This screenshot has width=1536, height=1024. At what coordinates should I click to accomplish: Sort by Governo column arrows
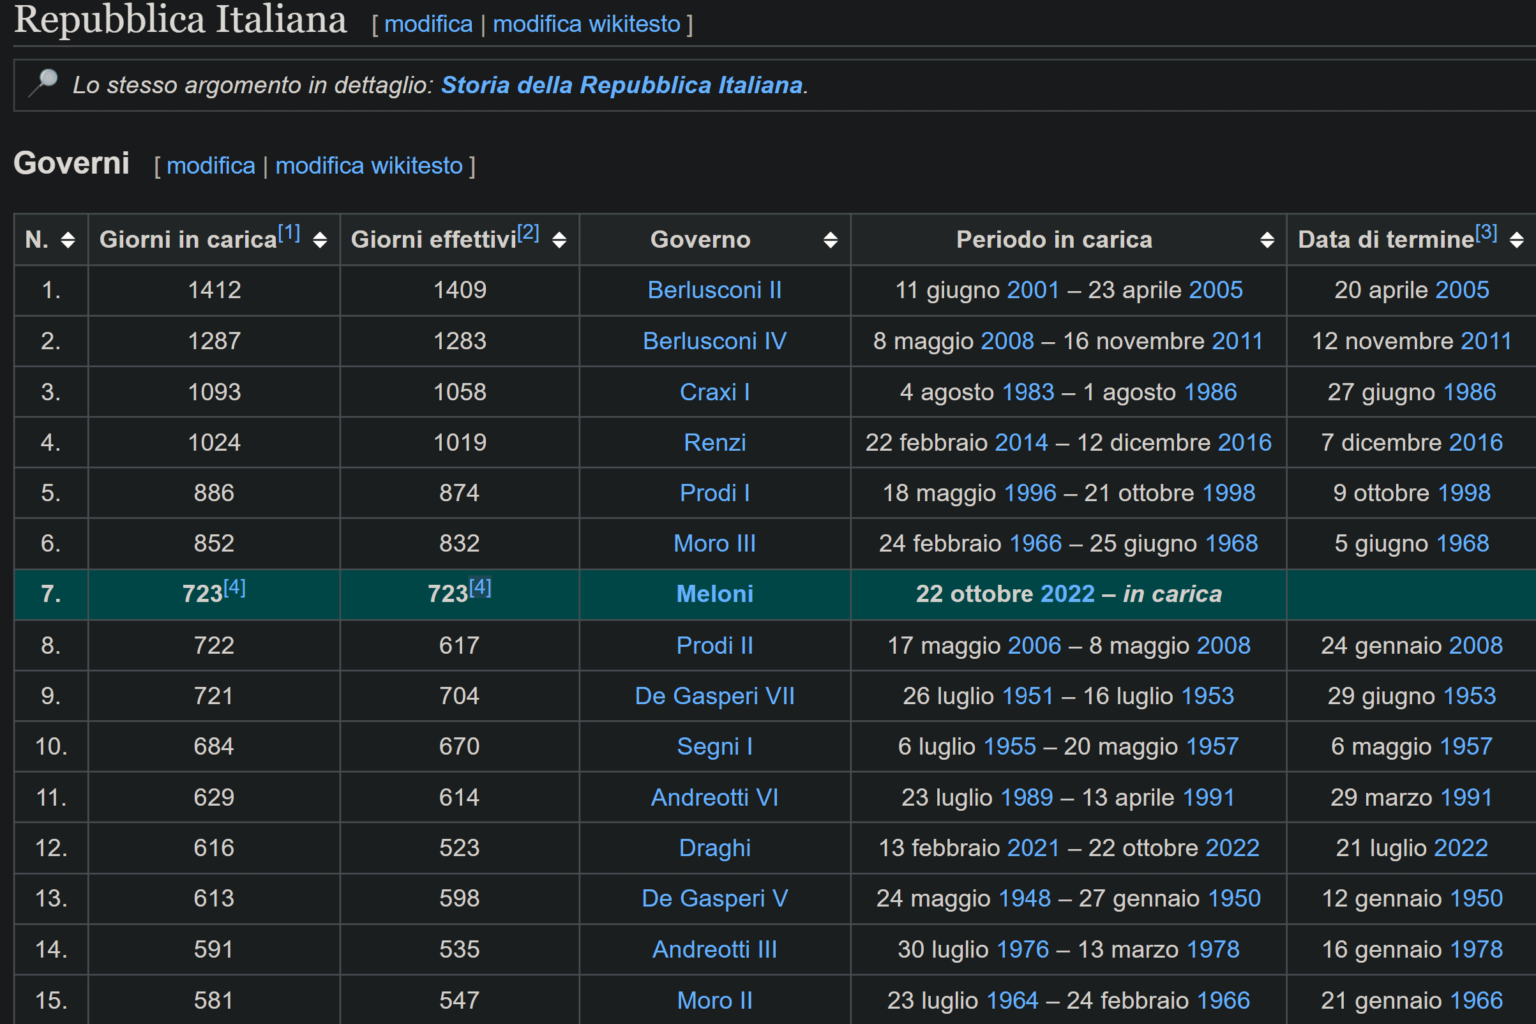[830, 240]
